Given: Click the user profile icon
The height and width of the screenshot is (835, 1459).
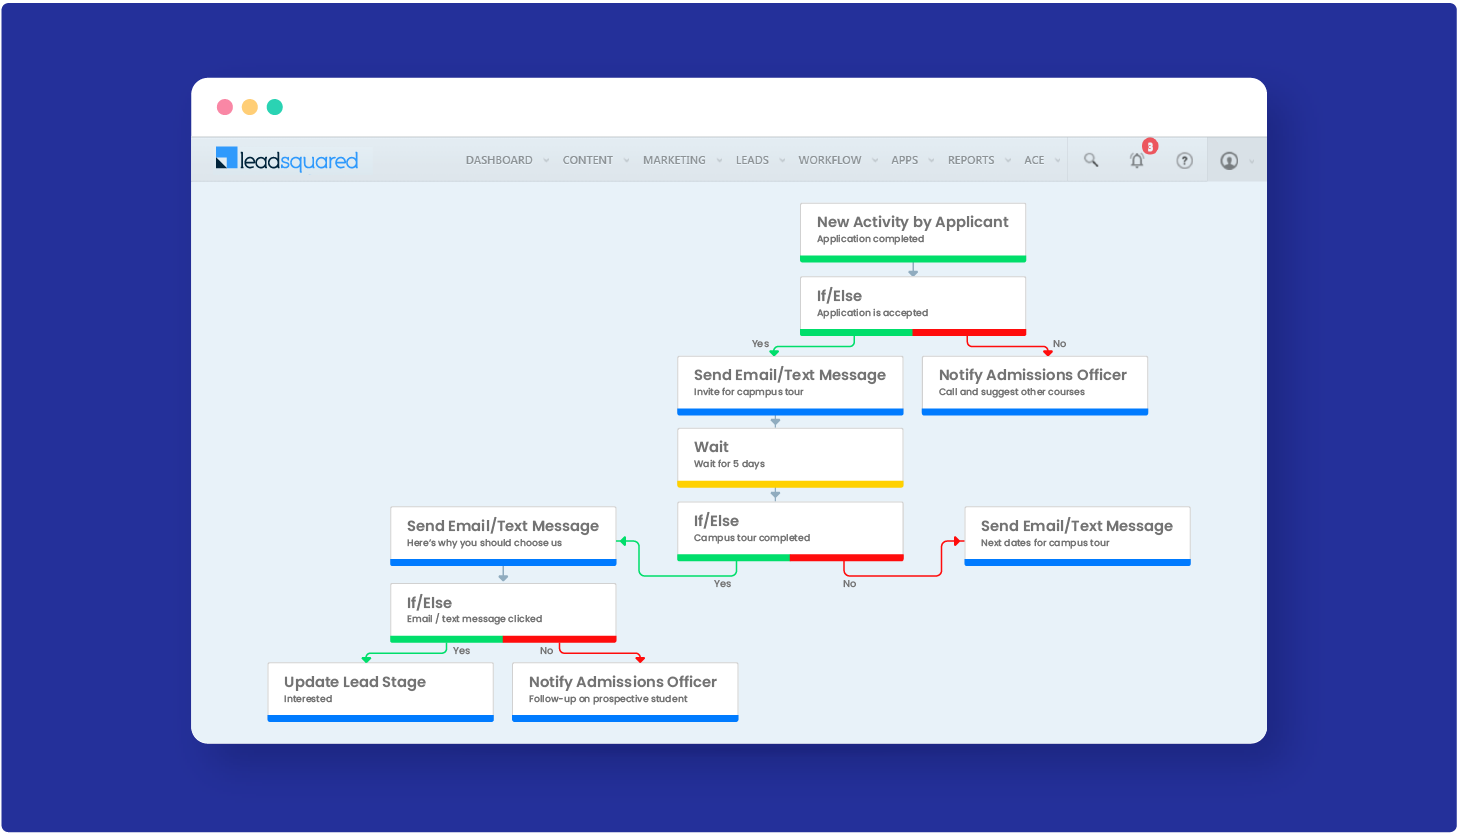Looking at the screenshot, I should coord(1231,160).
